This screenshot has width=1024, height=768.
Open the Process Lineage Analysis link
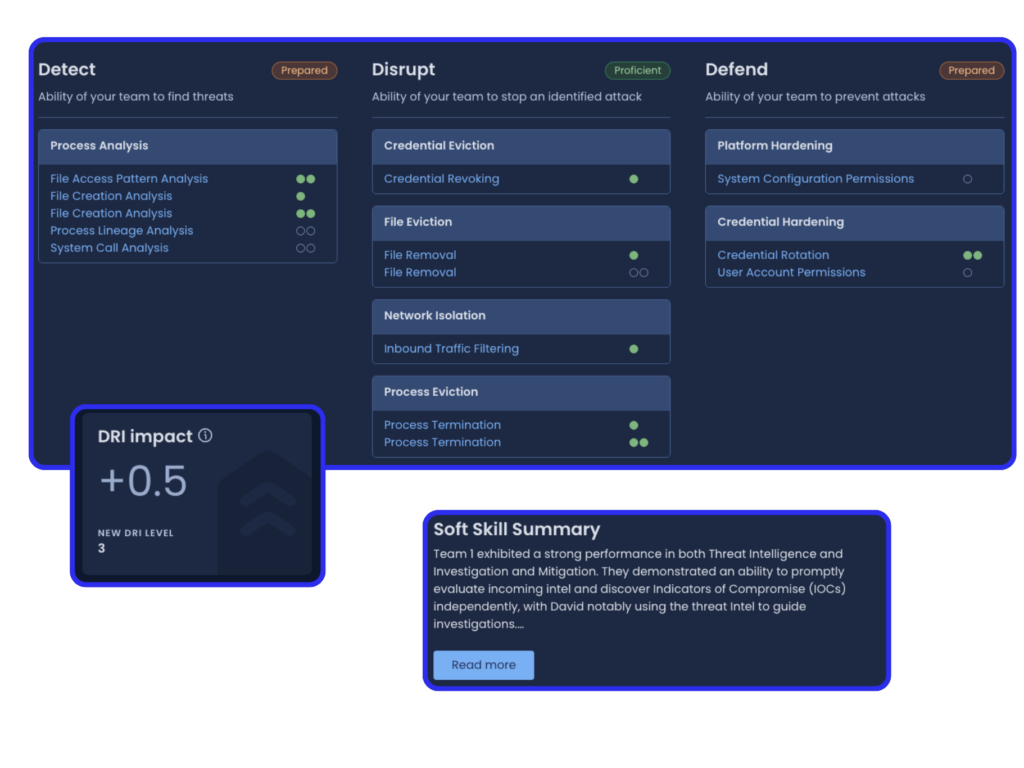121,231
